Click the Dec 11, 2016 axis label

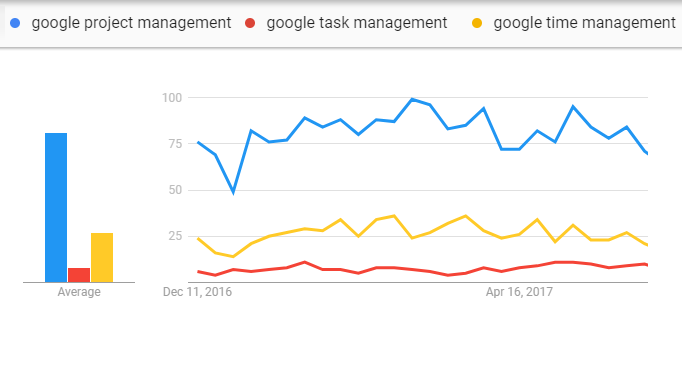tap(197, 292)
